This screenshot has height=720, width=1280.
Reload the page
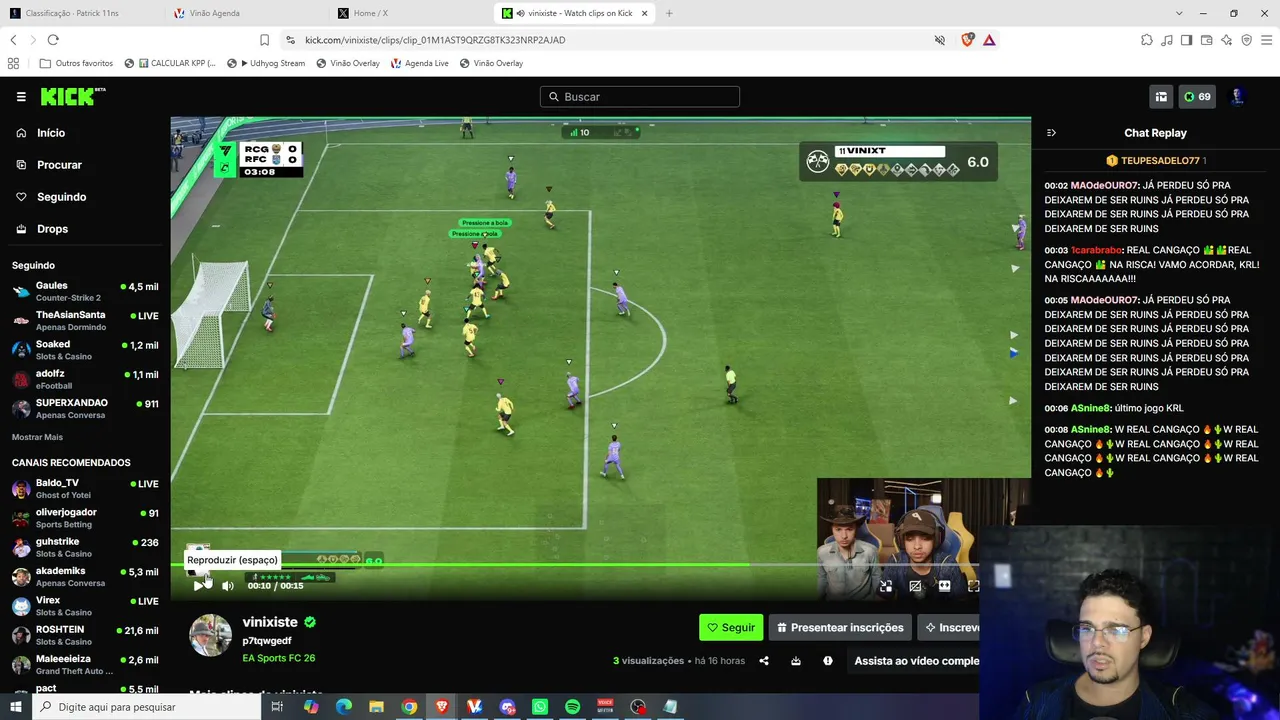tap(53, 40)
